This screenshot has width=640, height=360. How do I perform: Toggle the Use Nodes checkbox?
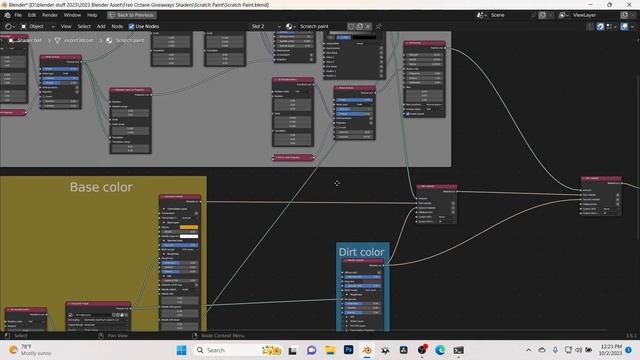coord(131,27)
